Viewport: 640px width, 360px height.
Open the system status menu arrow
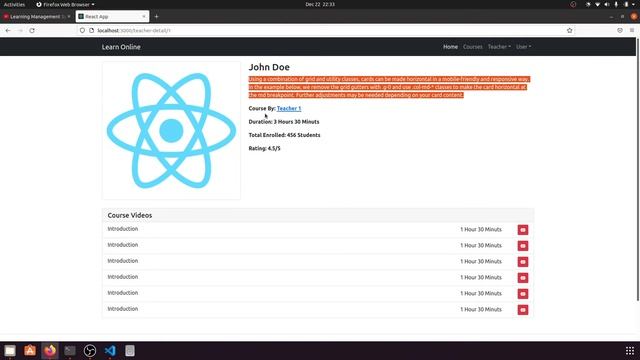tap(633, 4)
